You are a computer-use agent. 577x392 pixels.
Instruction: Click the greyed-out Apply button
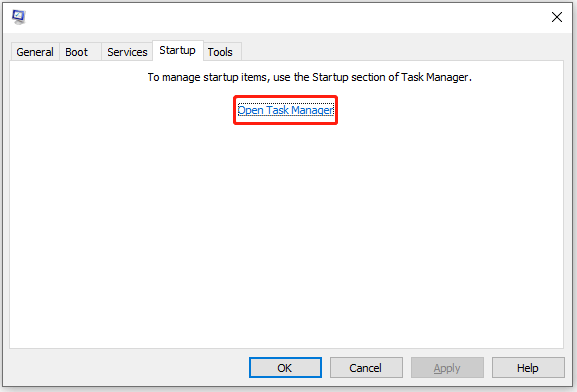[x=447, y=367]
